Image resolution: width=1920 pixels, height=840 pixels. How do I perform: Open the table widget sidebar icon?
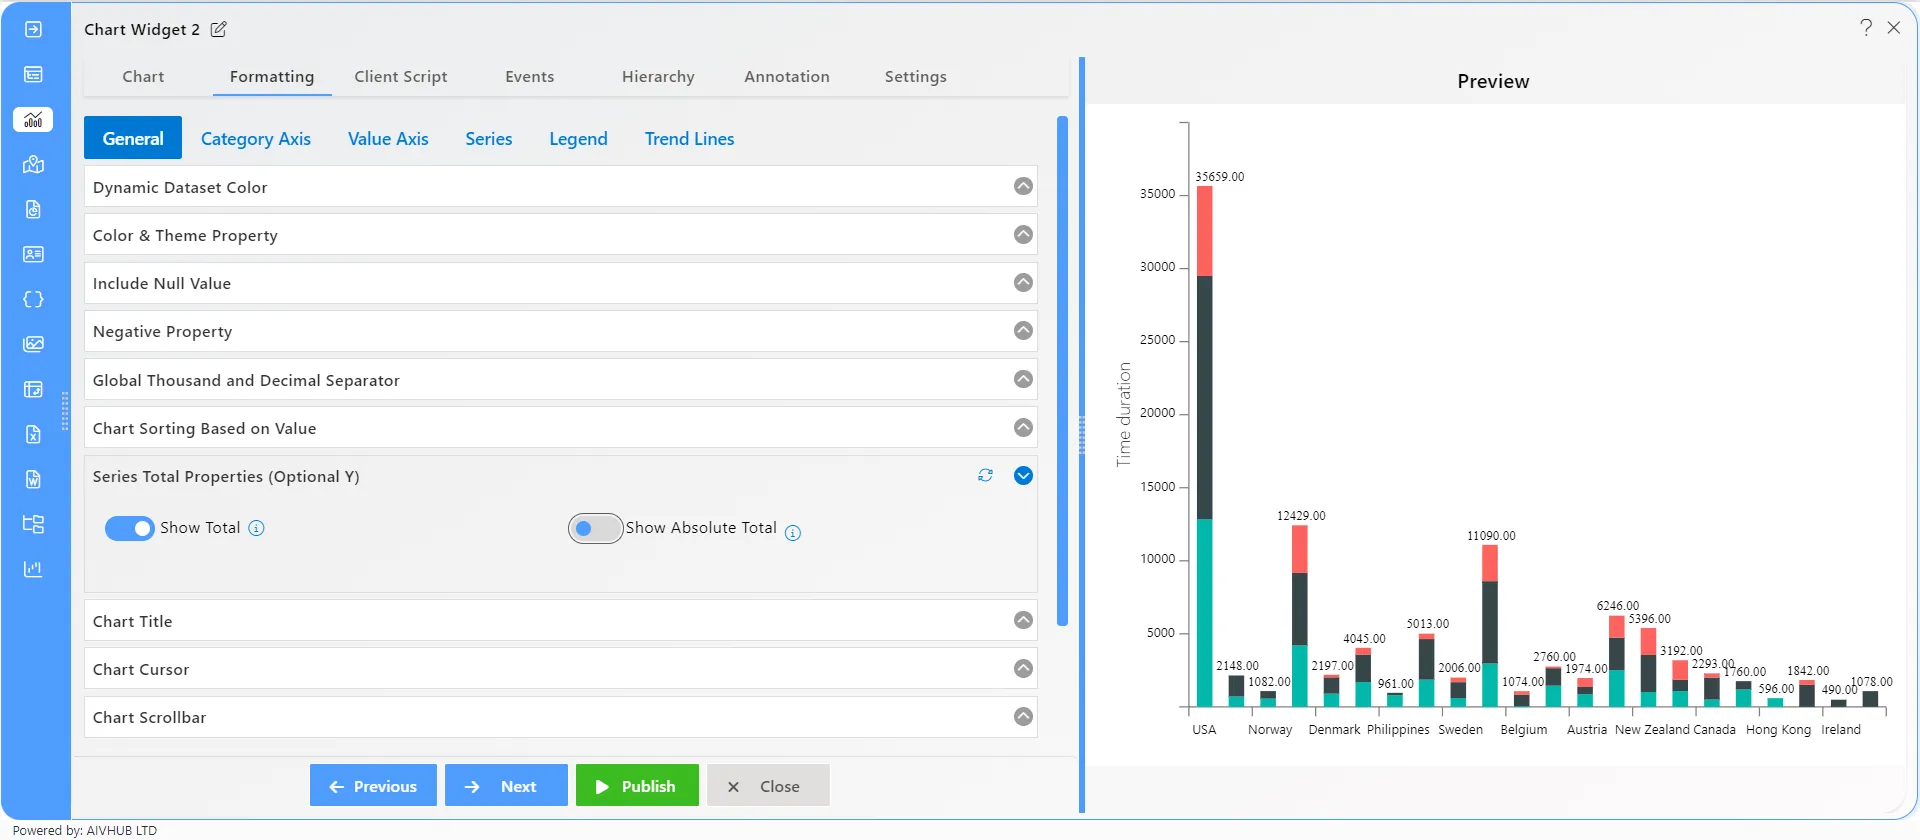(33, 74)
